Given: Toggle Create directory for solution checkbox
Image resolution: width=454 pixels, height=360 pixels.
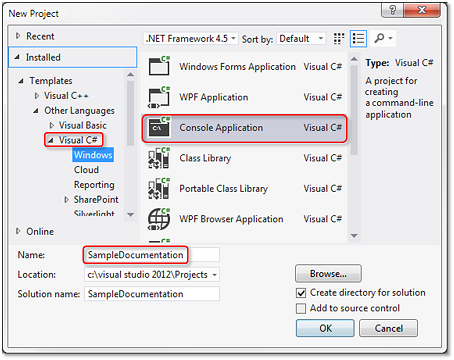Looking at the screenshot, I should point(301,293).
